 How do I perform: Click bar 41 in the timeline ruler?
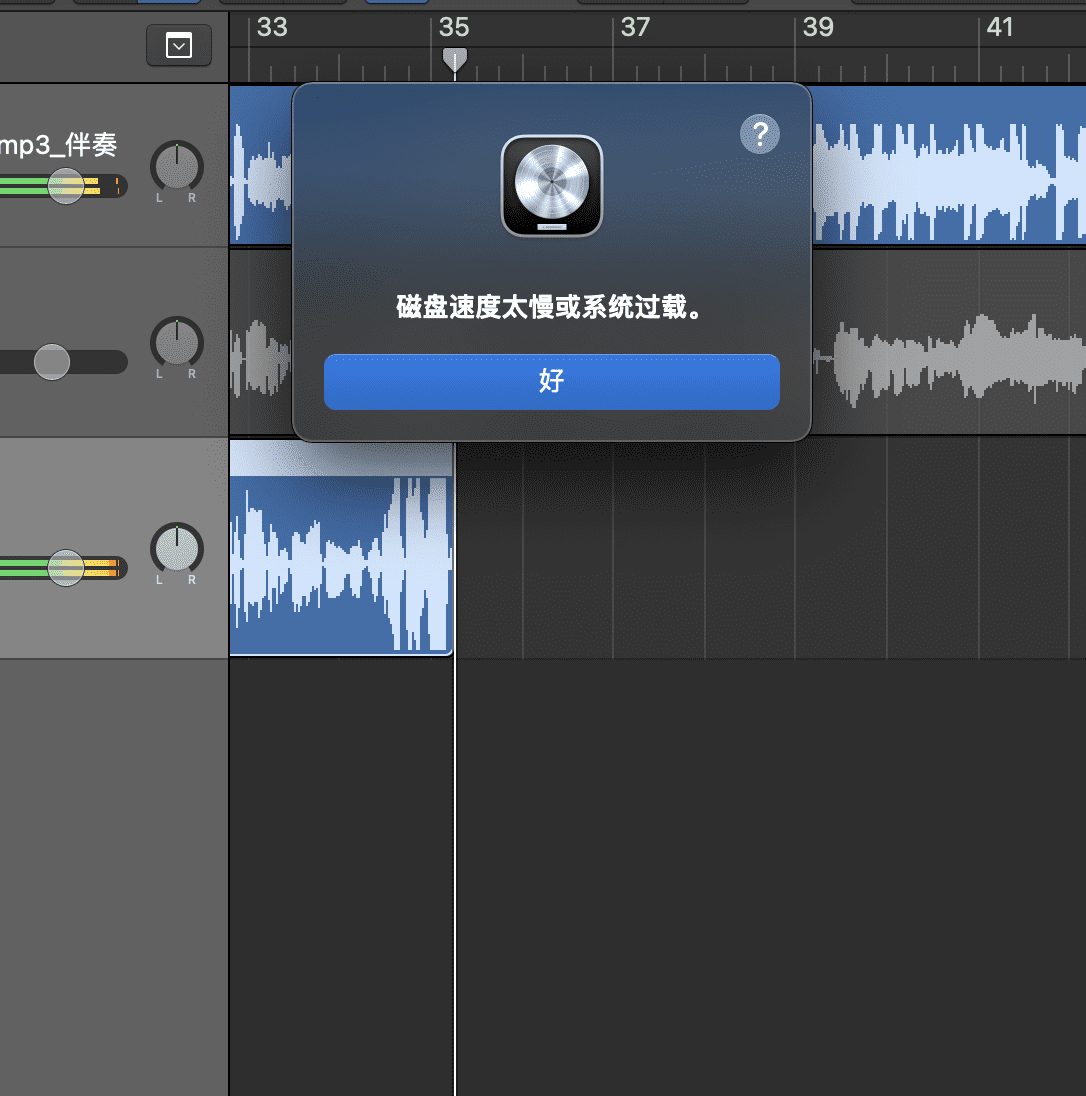(1000, 28)
